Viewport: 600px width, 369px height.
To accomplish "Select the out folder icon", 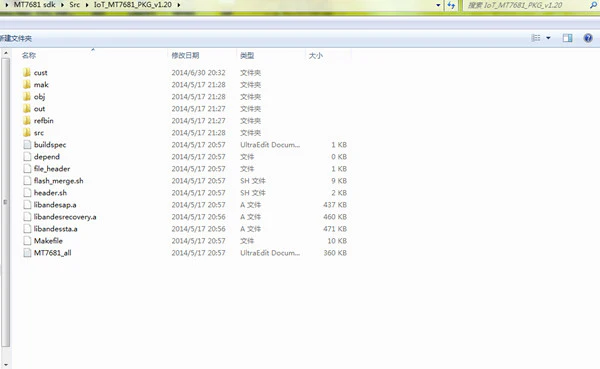I will (x=27, y=108).
